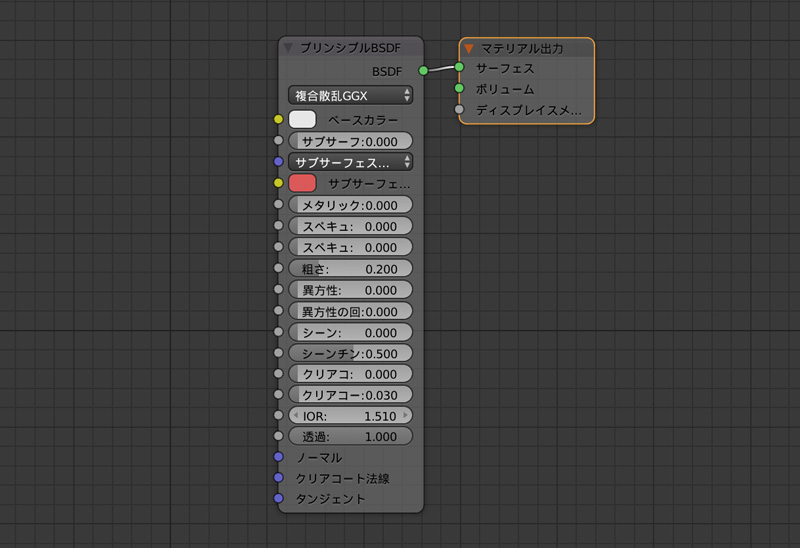The height and width of the screenshot is (548, 800).
Task: Click the 粗さ 0.200 slider
Action: pyautogui.click(x=350, y=269)
